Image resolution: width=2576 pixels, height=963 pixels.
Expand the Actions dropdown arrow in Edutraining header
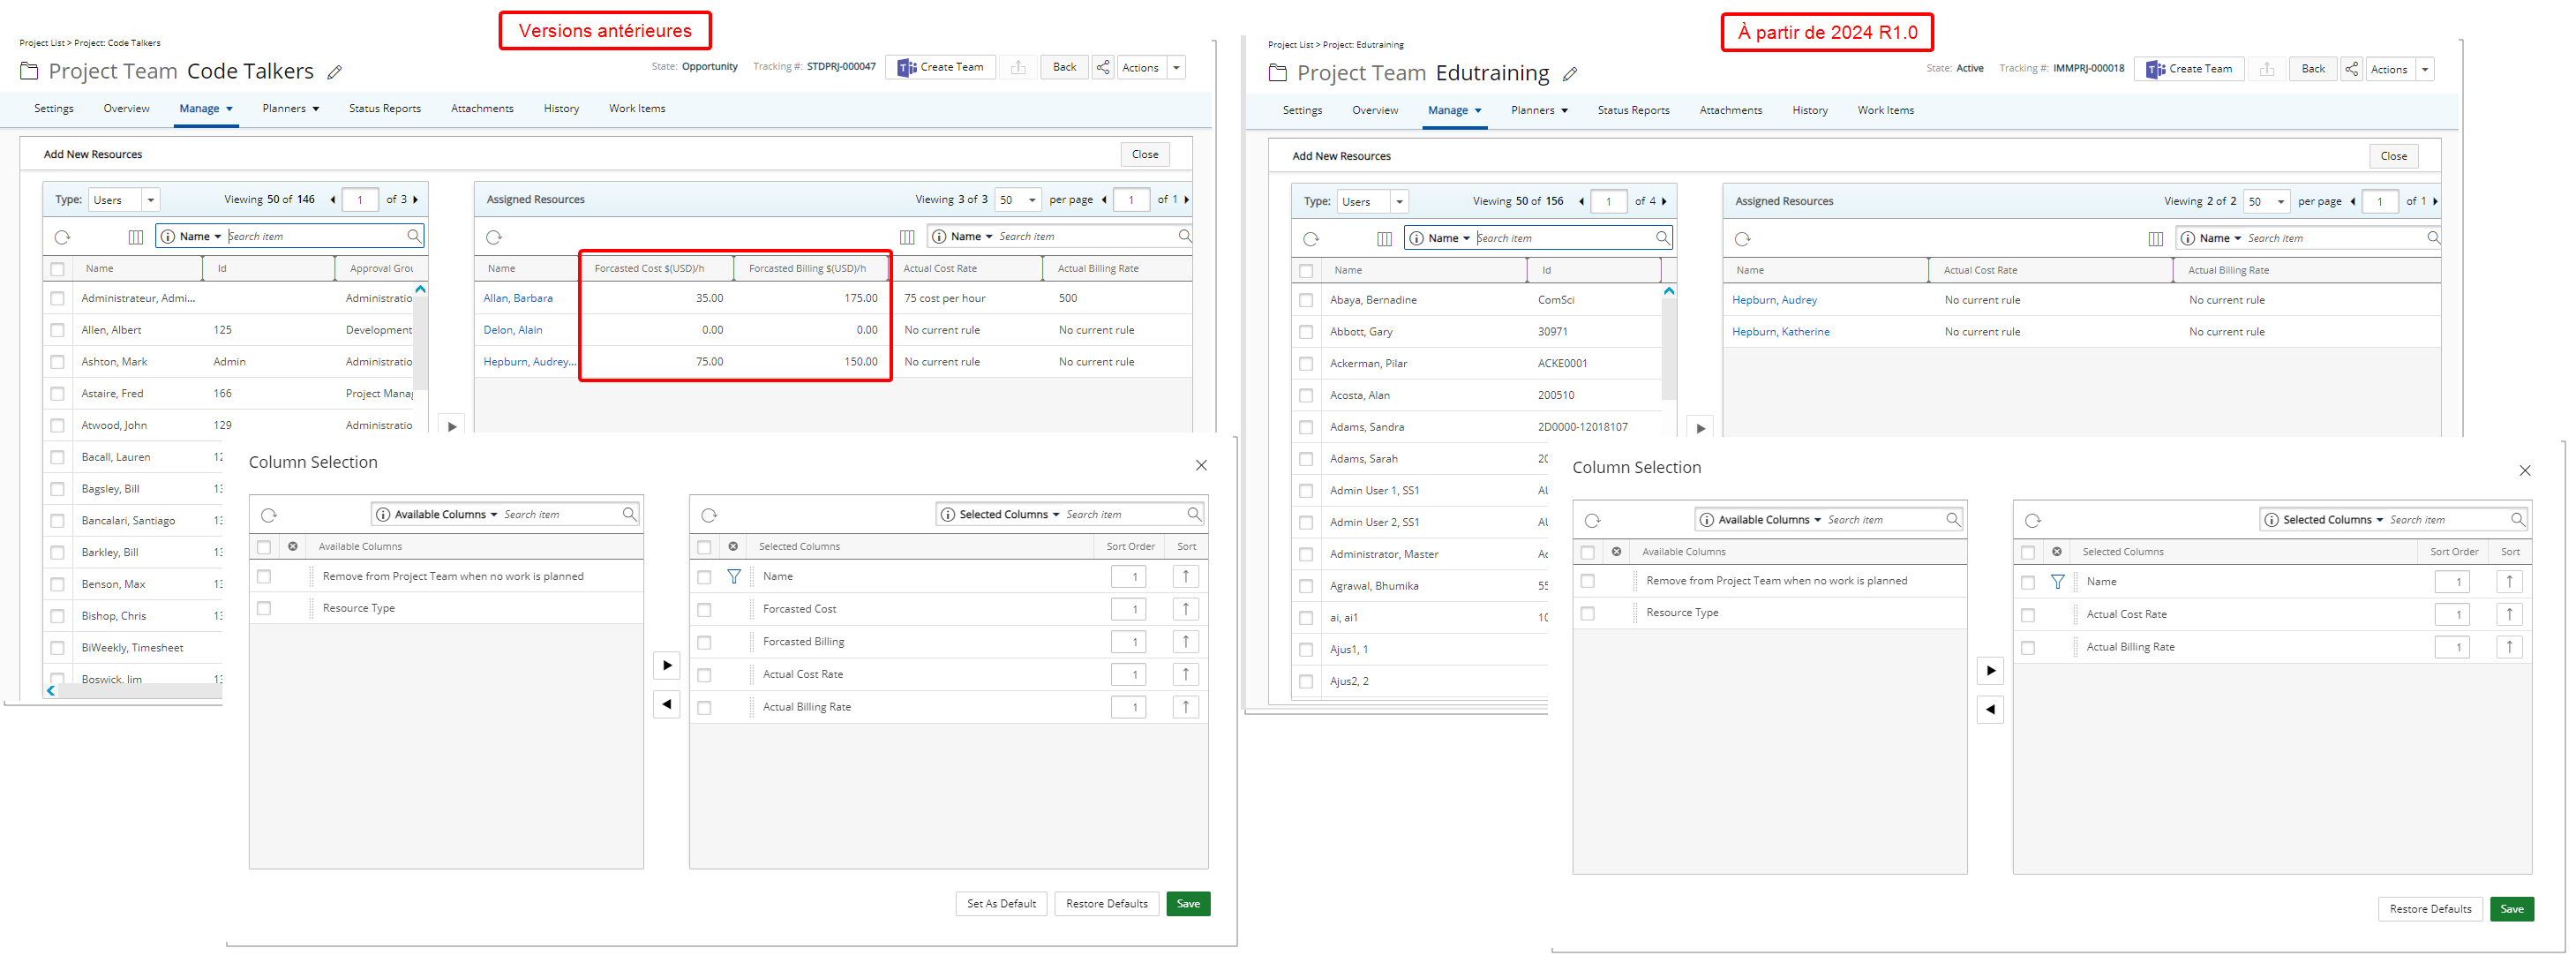pyautogui.click(x=2424, y=69)
